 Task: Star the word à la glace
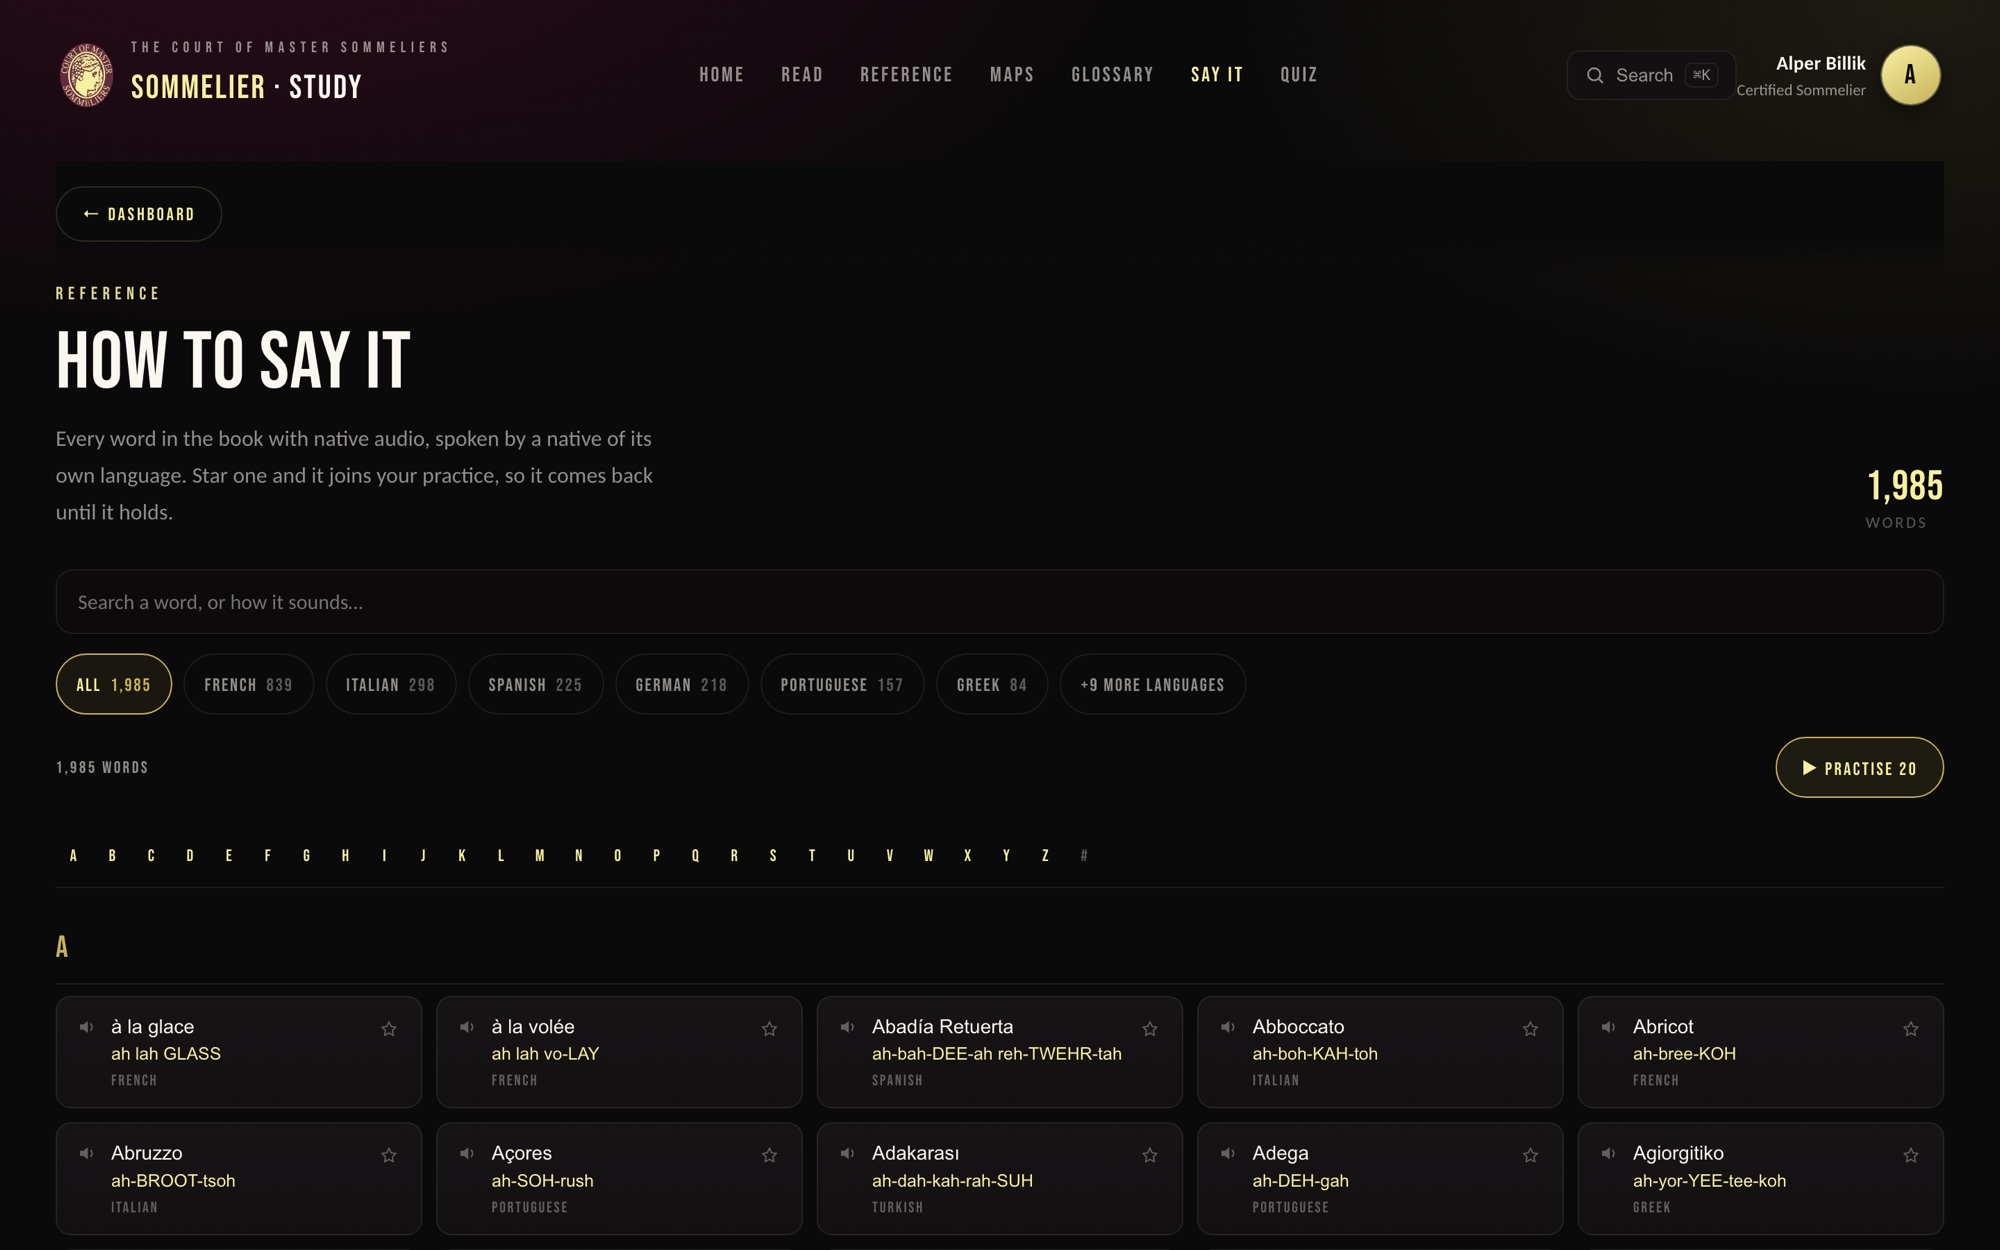389,1029
